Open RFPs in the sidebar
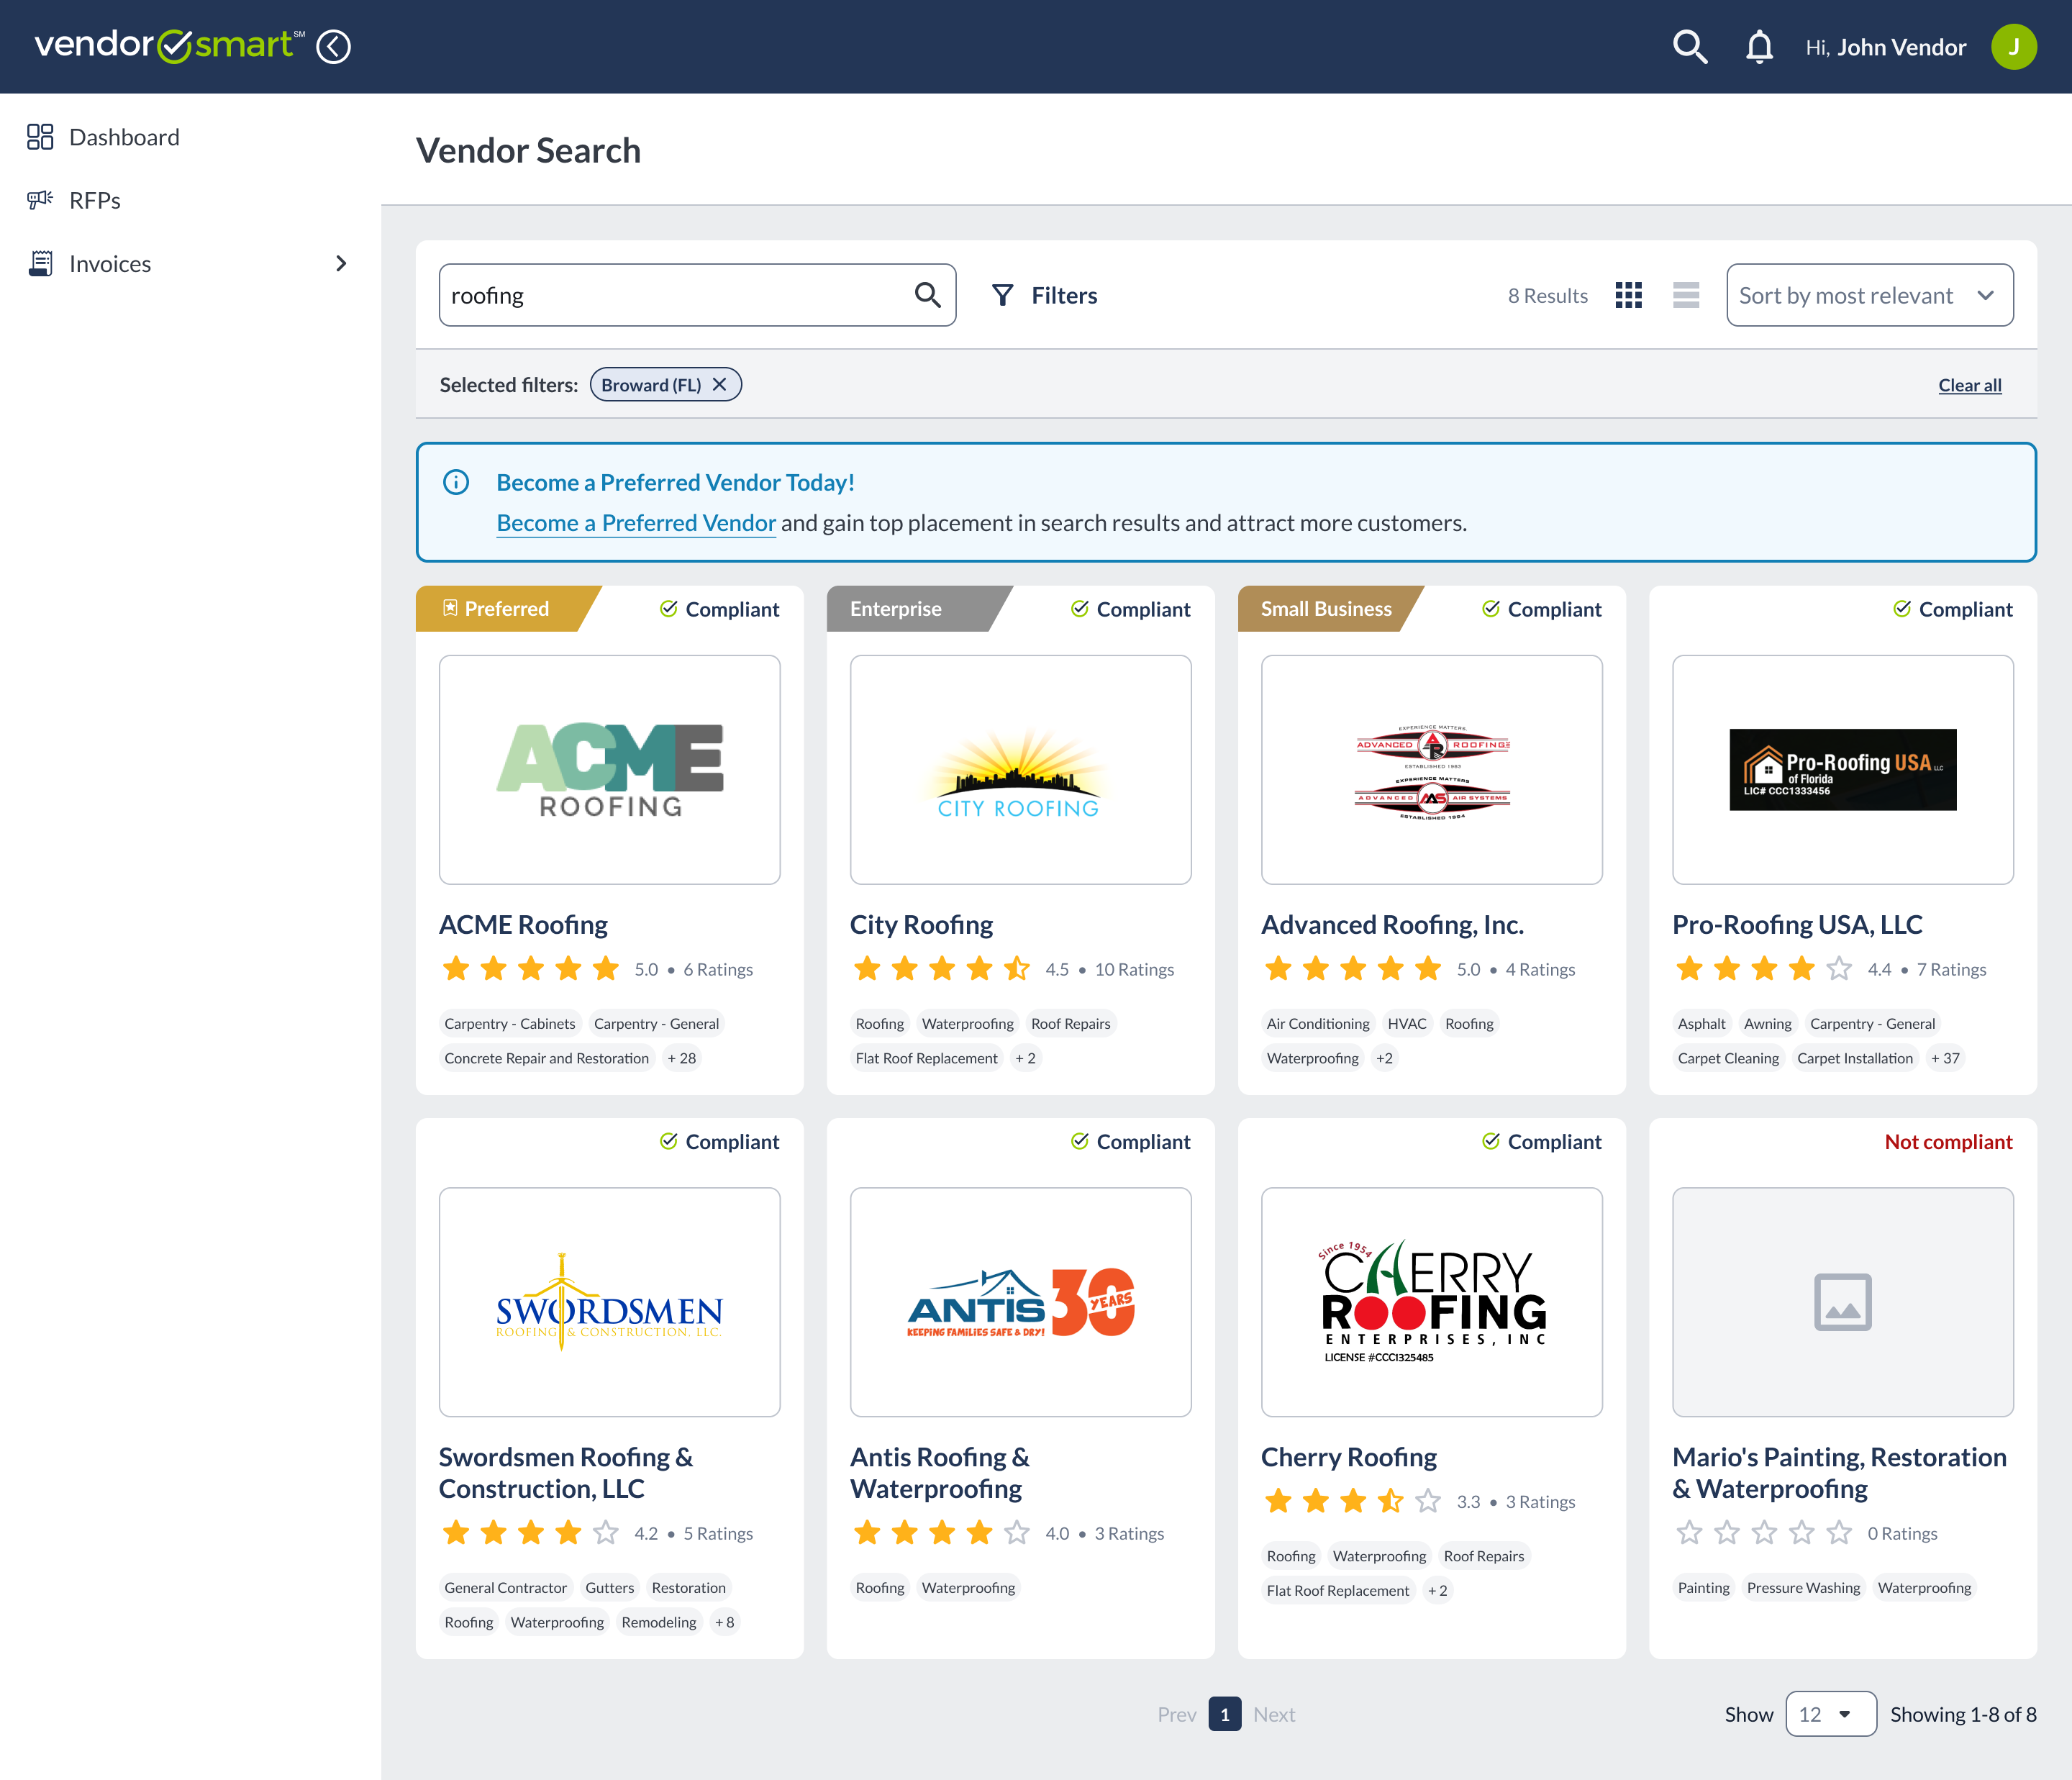Image resolution: width=2072 pixels, height=1780 pixels. click(x=94, y=201)
